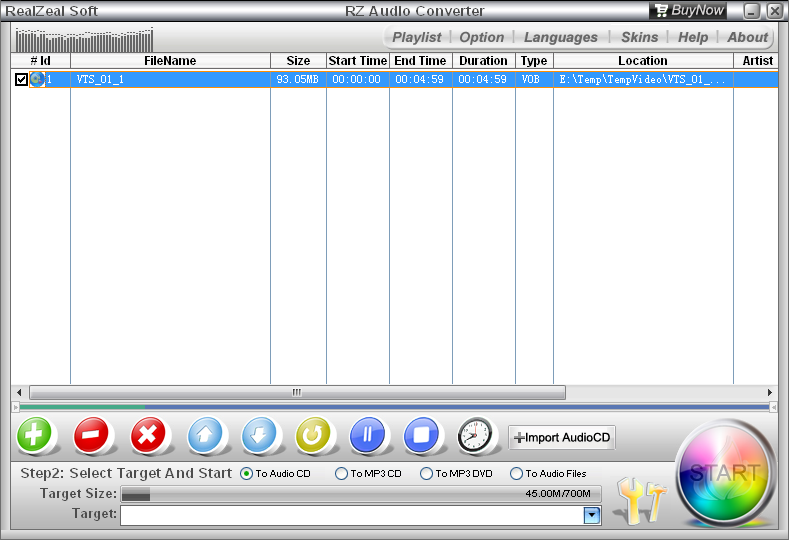Choose the To Audio Files radio button
789x540 pixels.
pos(517,474)
